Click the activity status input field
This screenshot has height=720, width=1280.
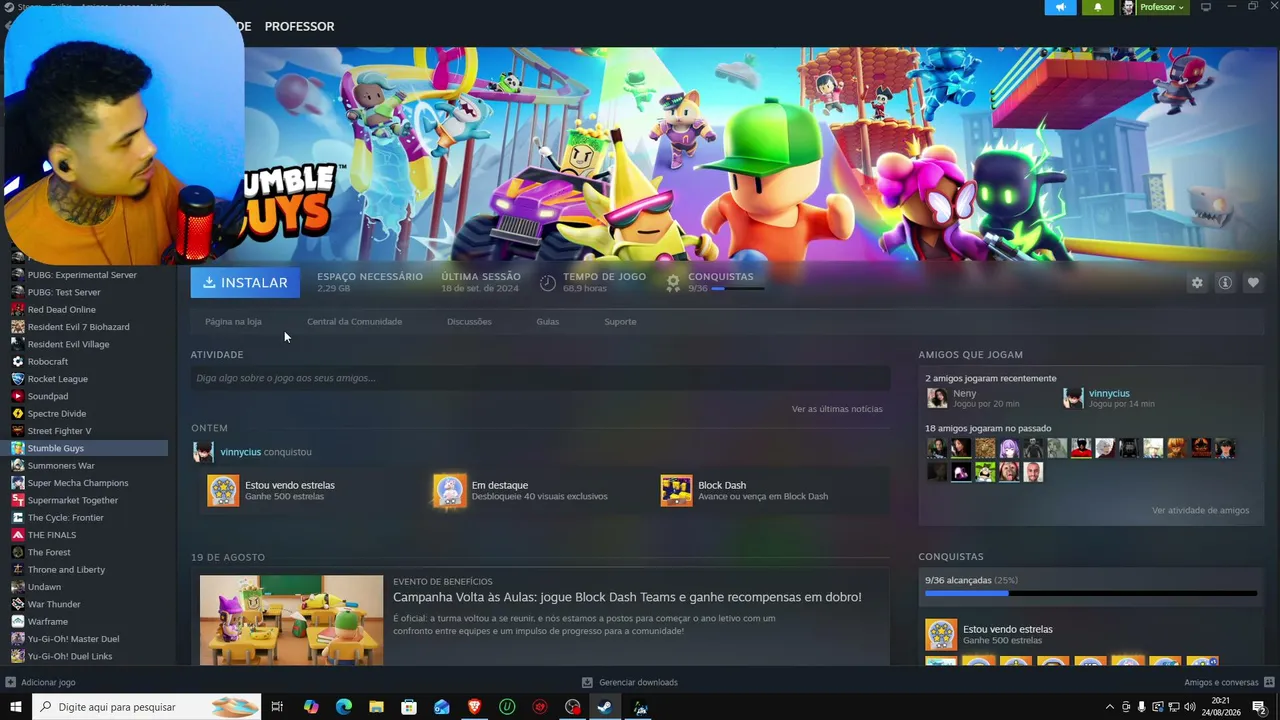point(540,378)
